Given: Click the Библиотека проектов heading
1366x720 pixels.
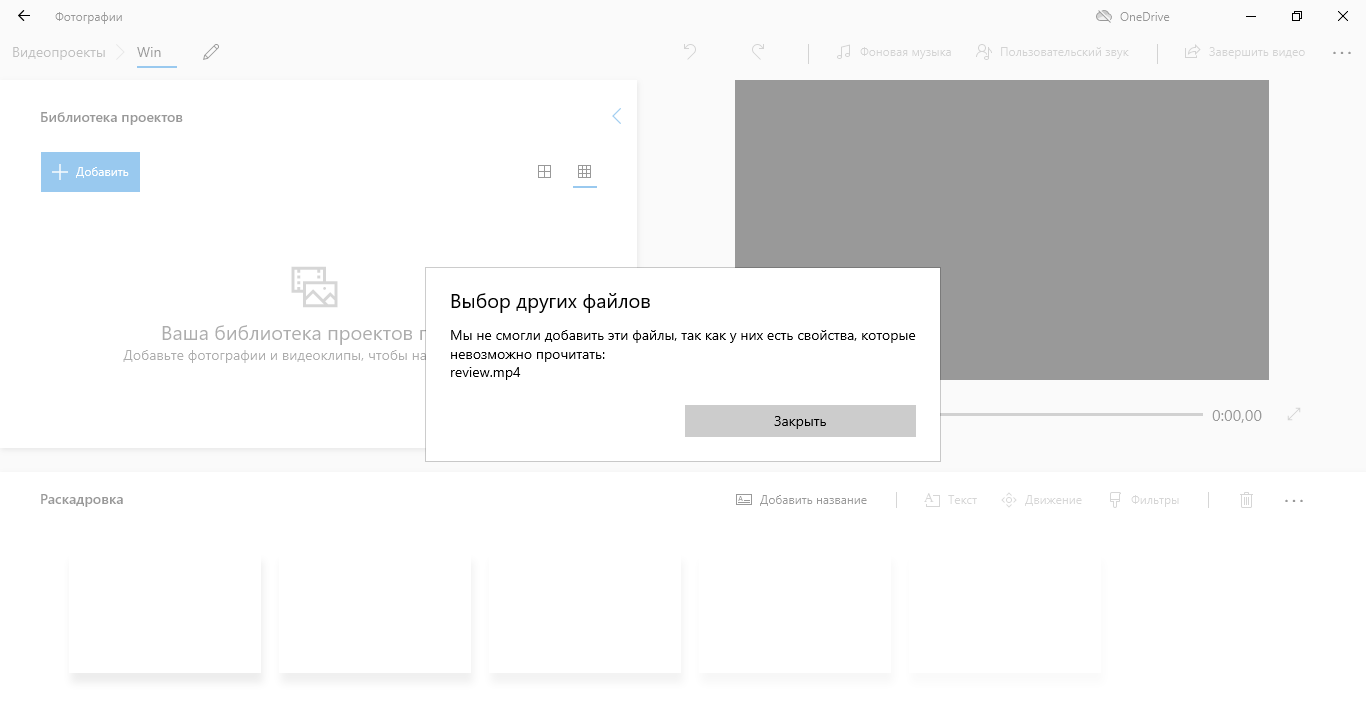Looking at the screenshot, I should [x=111, y=117].
